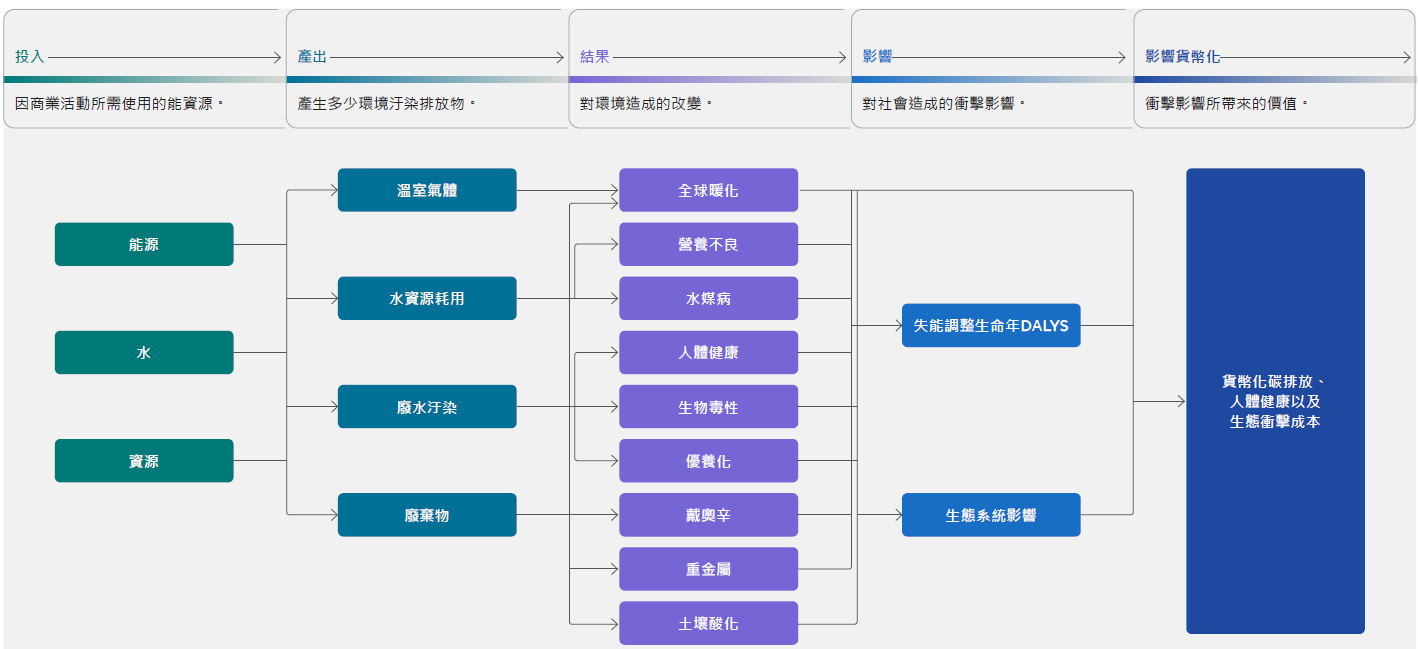Select the 水 input box

click(144, 353)
